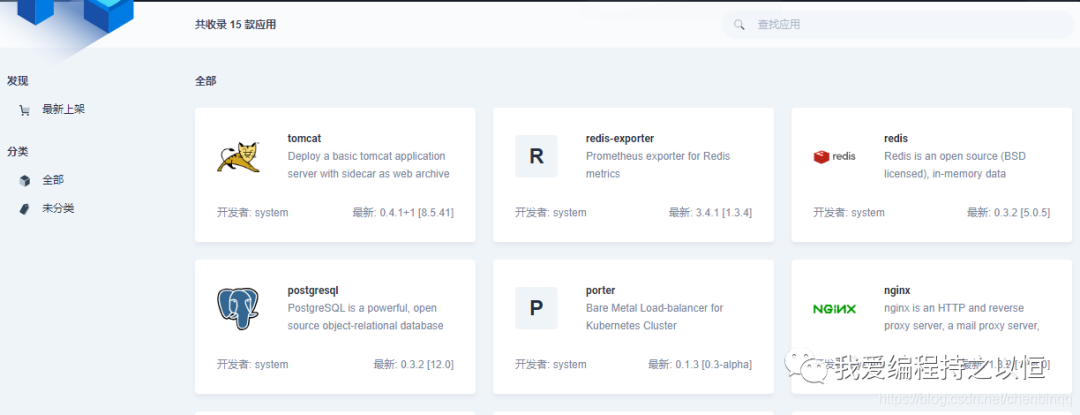Image resolution: width=1080 pixels, height=415 pixels.
Task: Open the nginx app title
Action: click(x=897, y=290)
